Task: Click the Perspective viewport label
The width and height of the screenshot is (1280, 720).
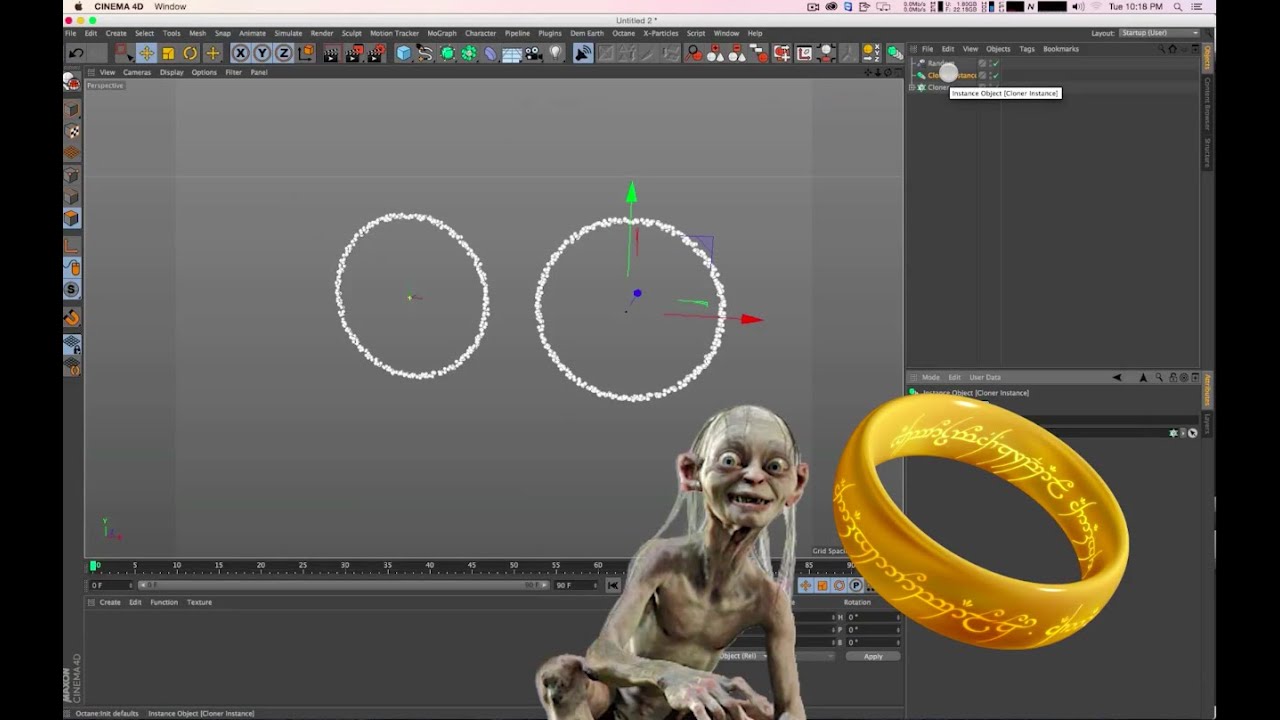Action: click(105, 85)
